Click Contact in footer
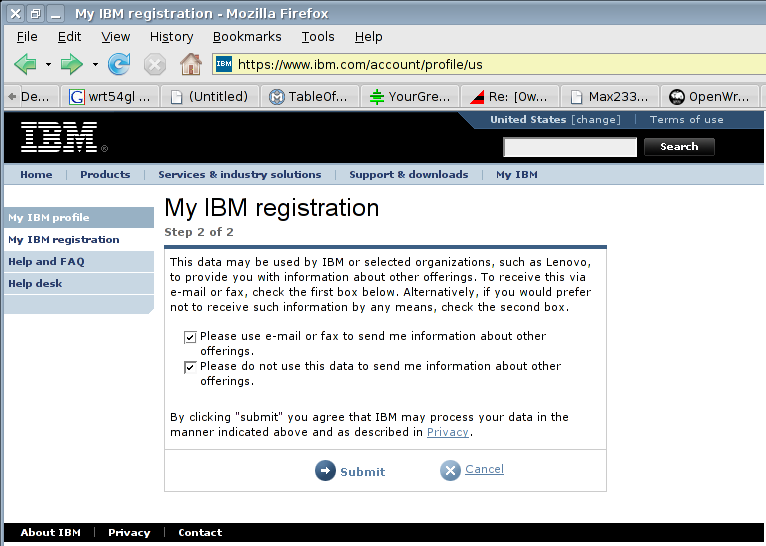766x546 pixels. (200, 532)
